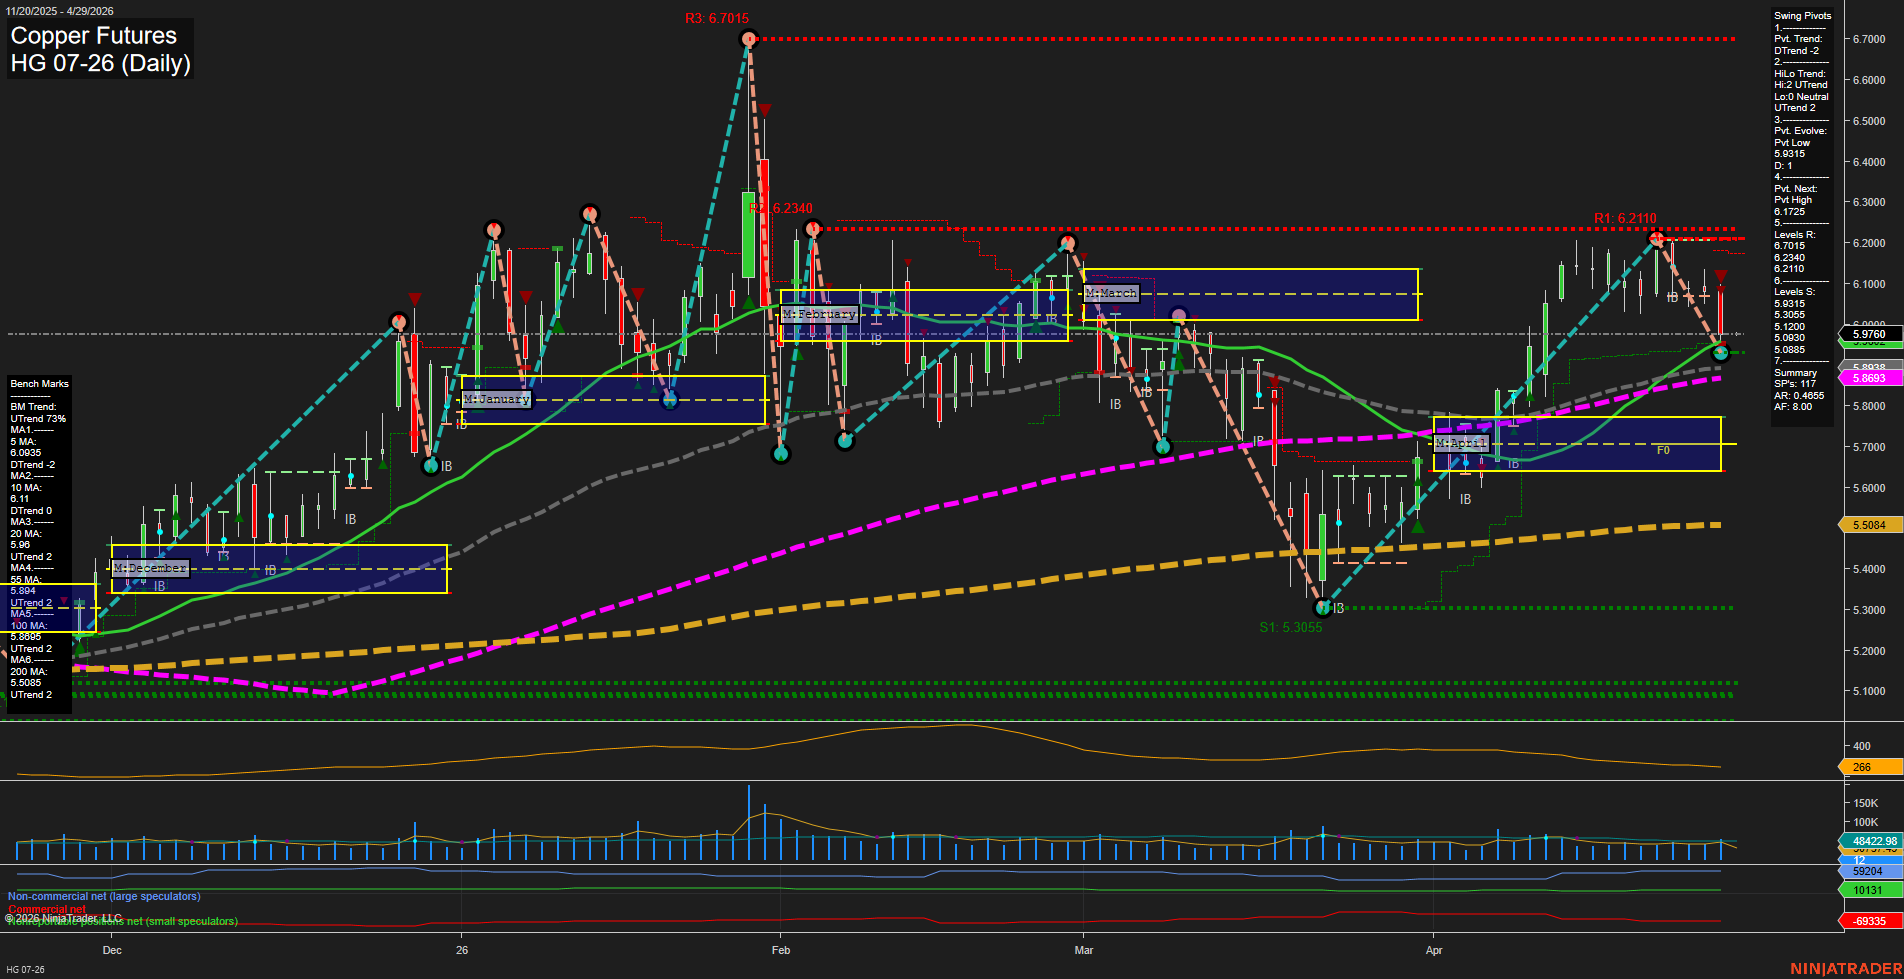Click the Apr label on the date axis

[1434, 950]
